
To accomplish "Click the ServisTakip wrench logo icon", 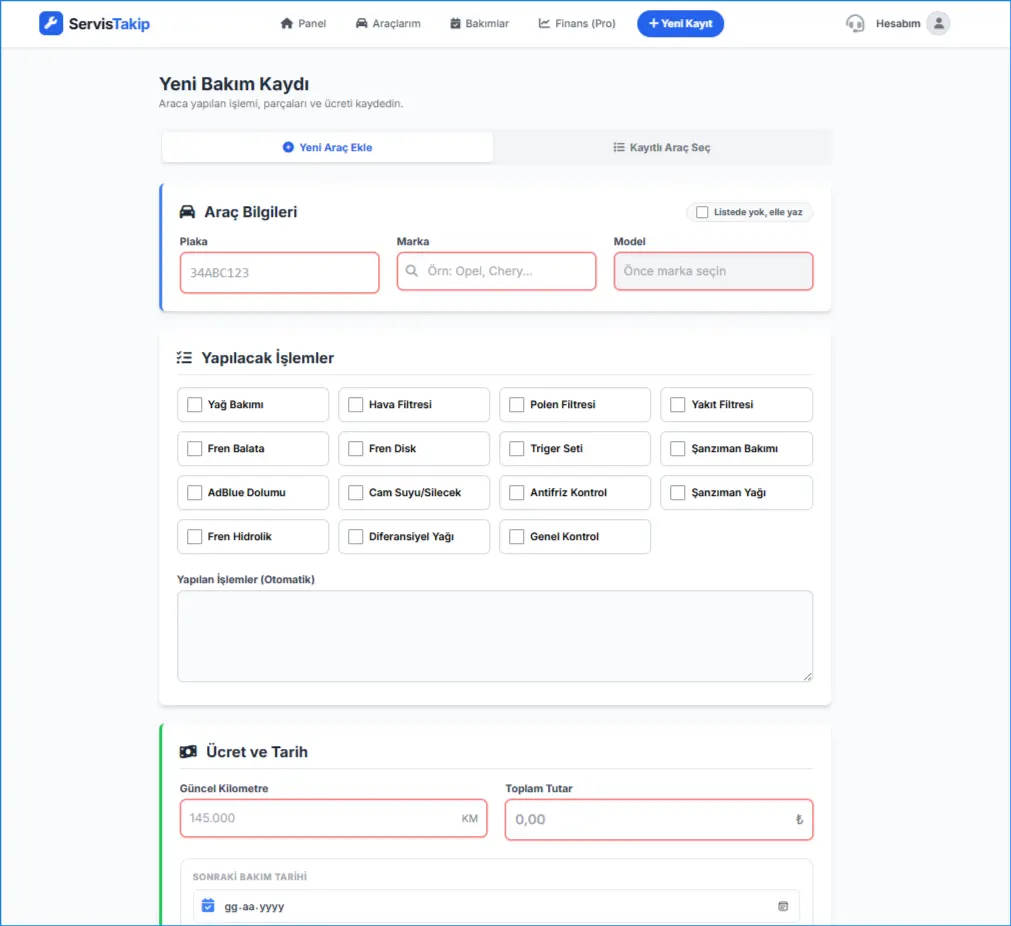I will pyautogui.click(x=51, y=23).
